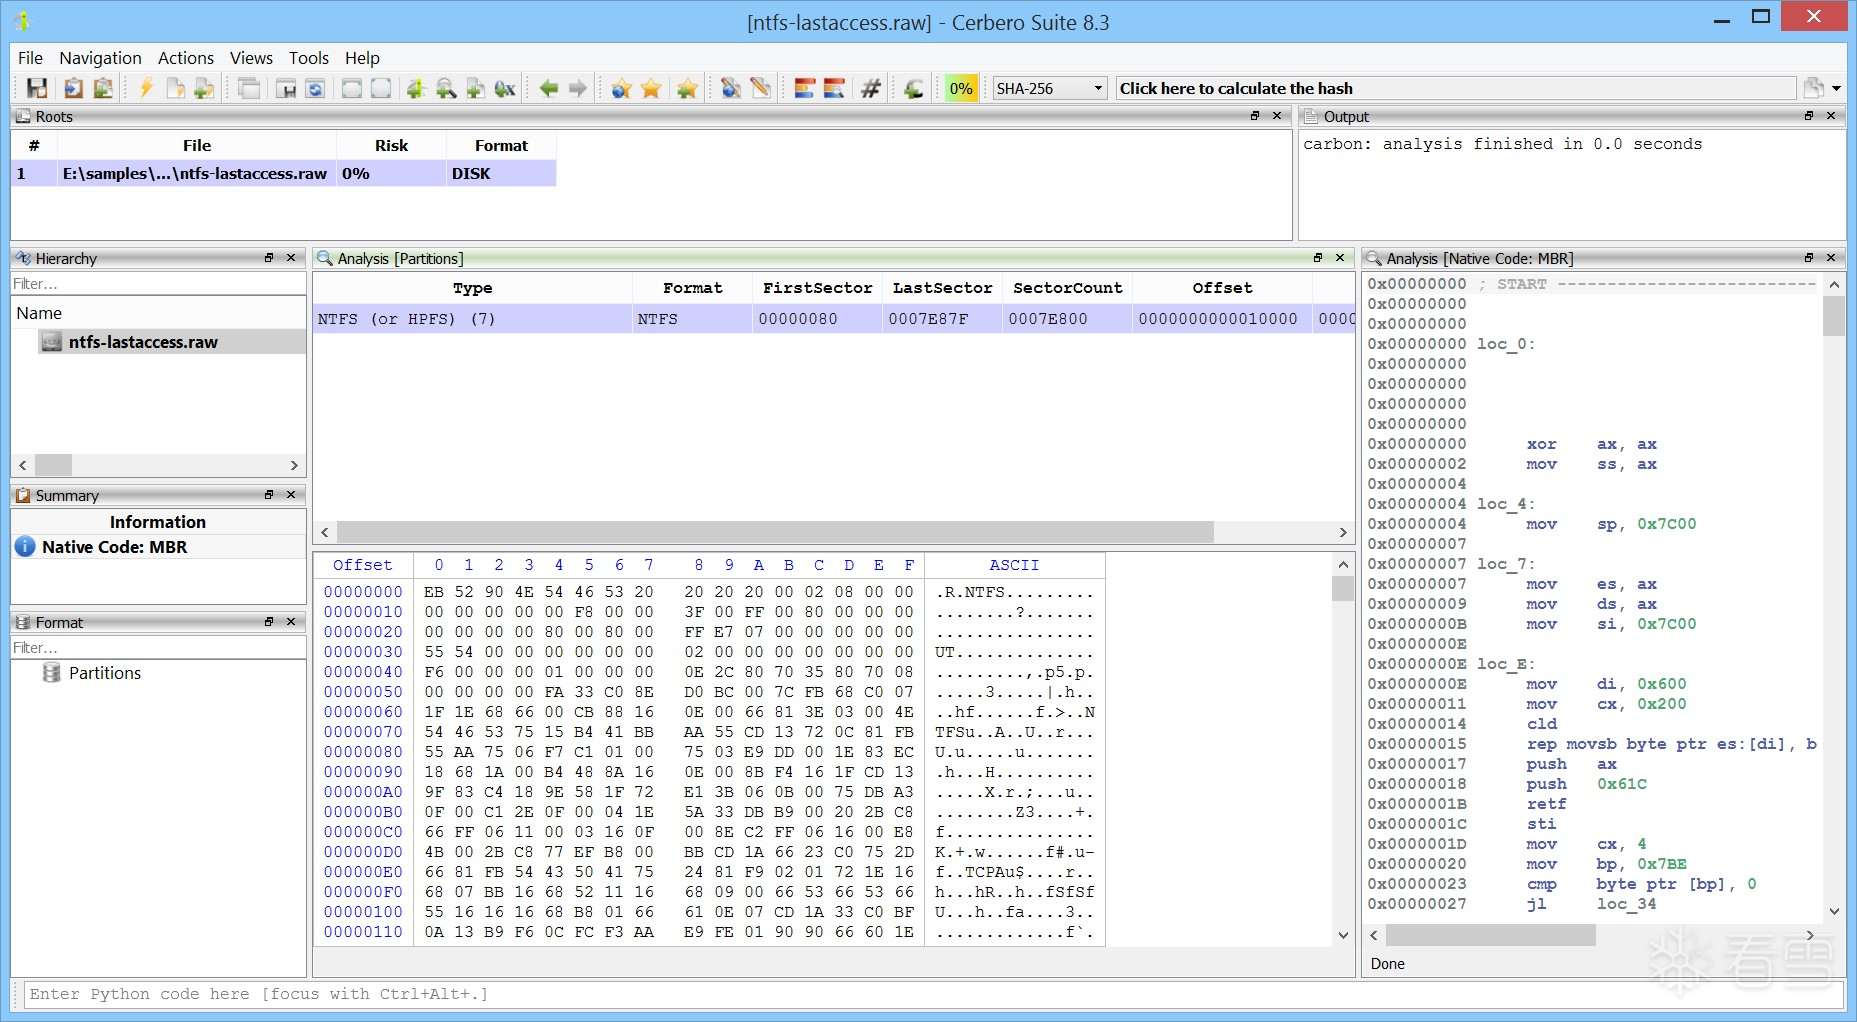Click the hex view vertical scrollbar down arrow
Screen dimensions: 1857x1022
coord(1343,935)
